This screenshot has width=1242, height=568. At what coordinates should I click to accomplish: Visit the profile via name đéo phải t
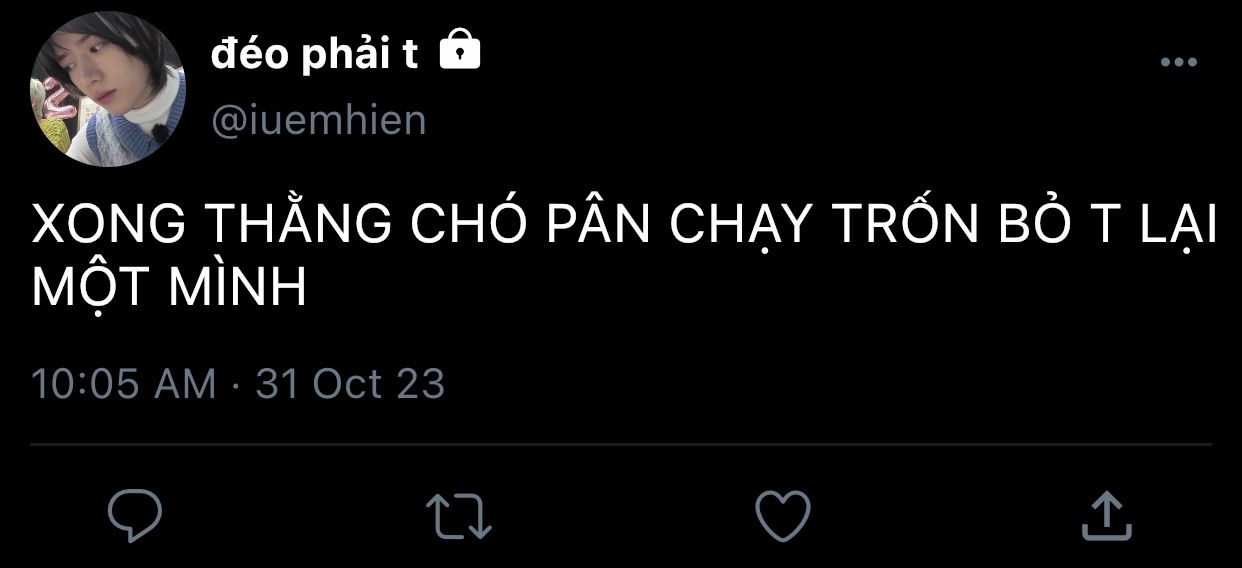[314, 55]
